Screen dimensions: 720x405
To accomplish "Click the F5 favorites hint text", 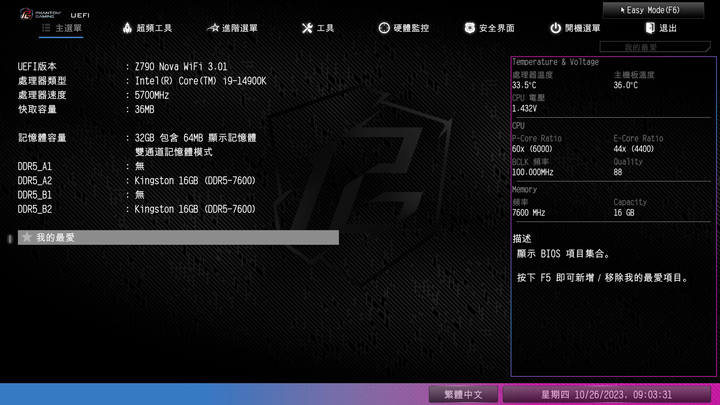I will [x=602, y=278].
